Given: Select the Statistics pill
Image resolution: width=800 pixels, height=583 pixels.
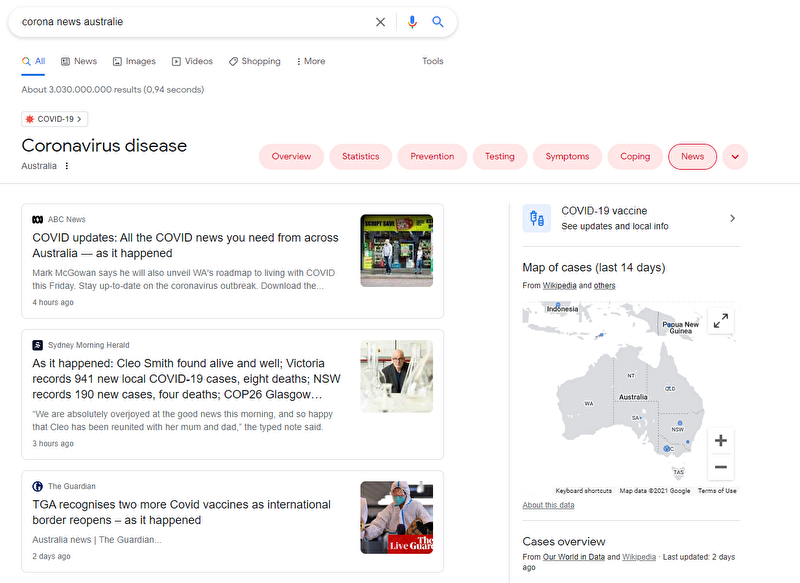Looking at the screenshot, I should tap(361, 157).
